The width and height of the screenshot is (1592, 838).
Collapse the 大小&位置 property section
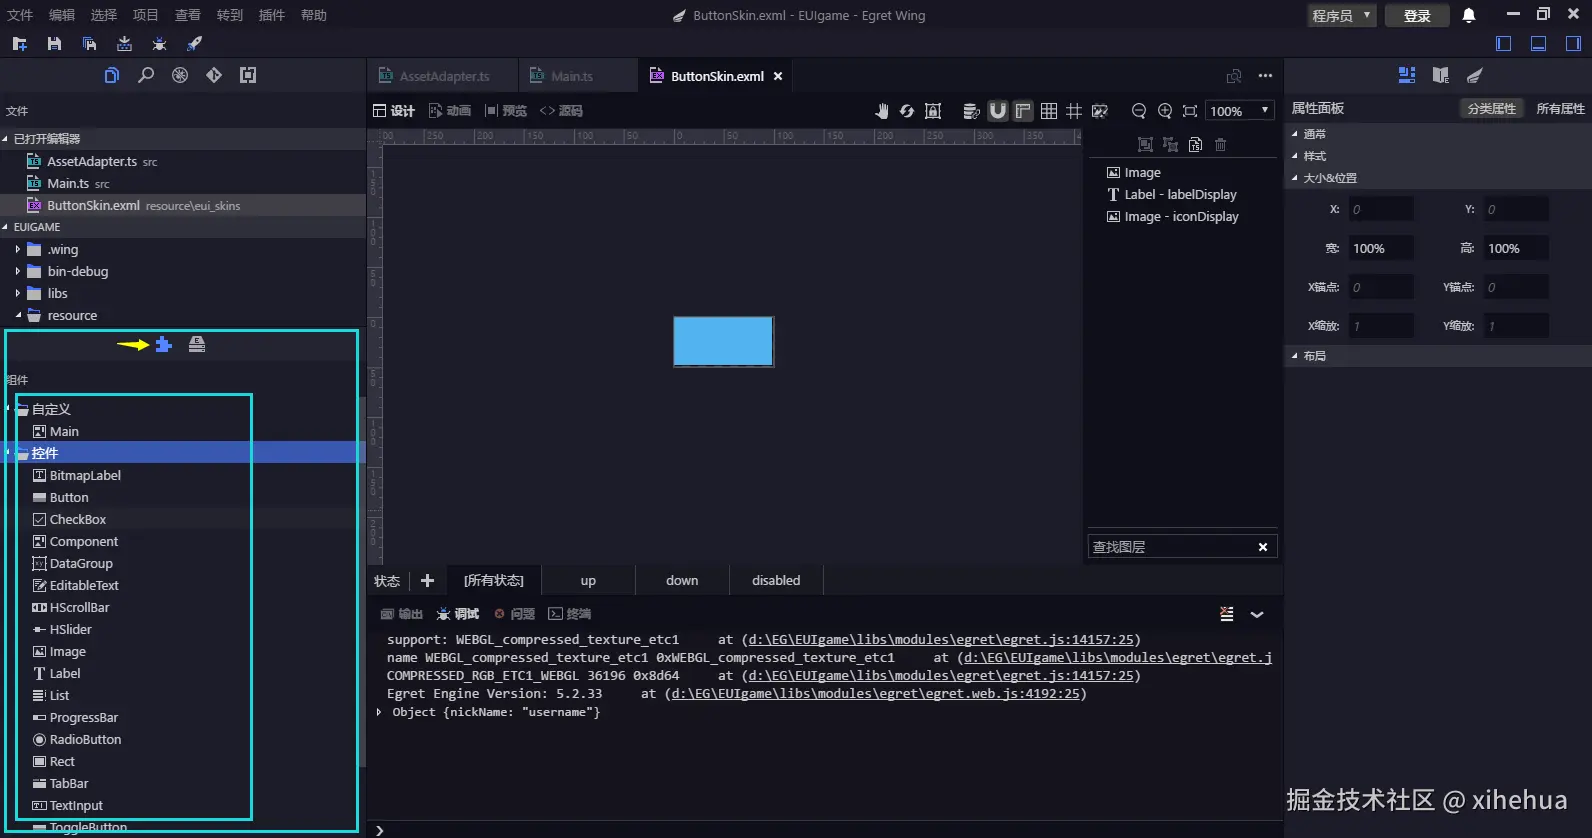point(1295,178)
